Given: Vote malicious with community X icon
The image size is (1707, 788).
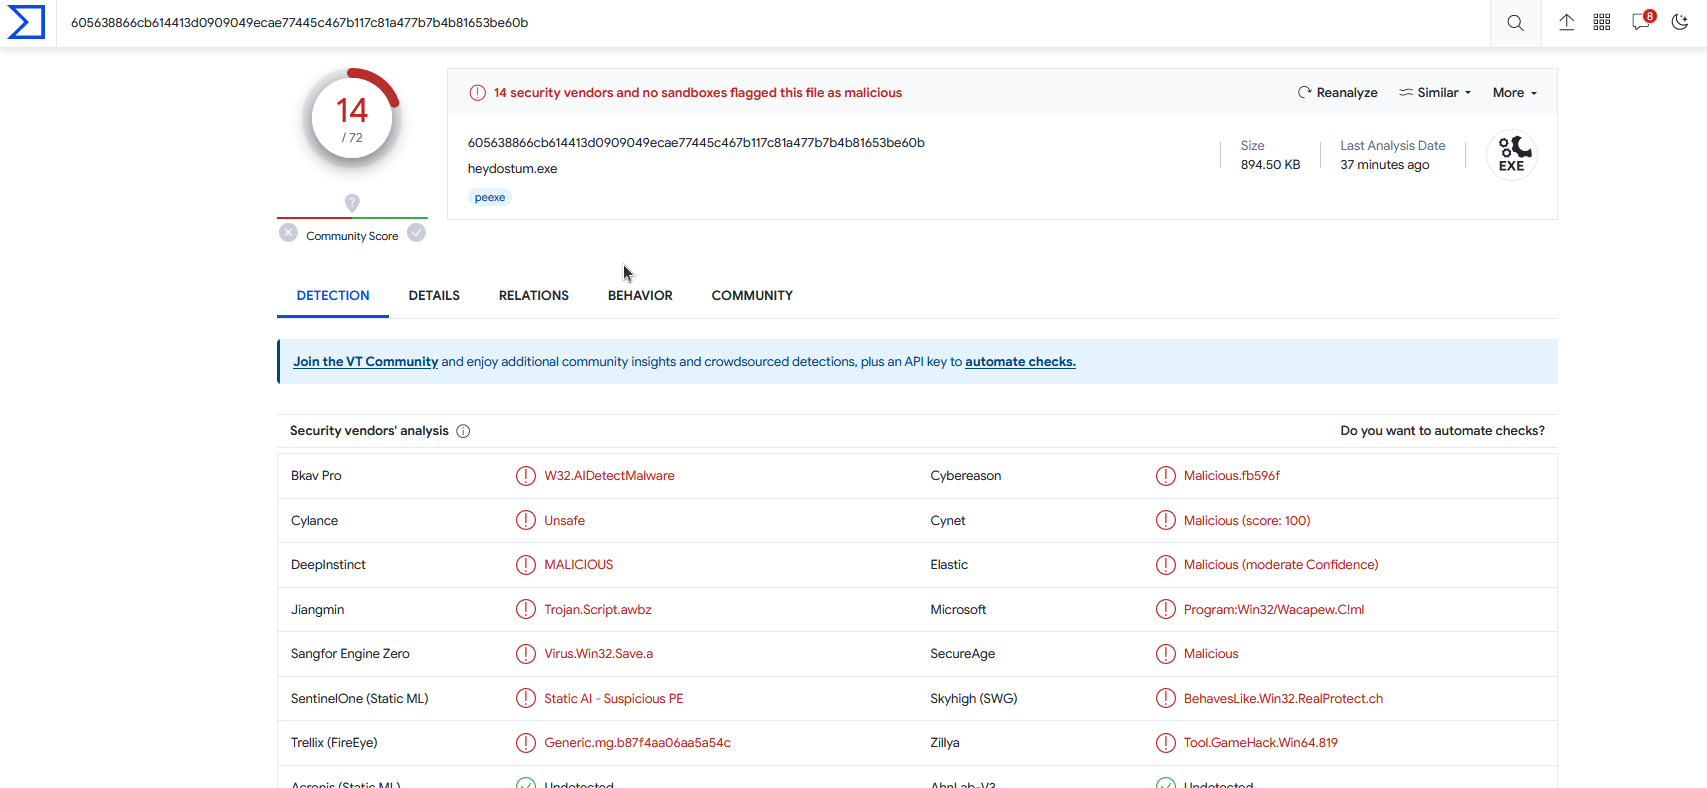Looking at the screenshot, I should pyautogui.click(x=288, y=233).
